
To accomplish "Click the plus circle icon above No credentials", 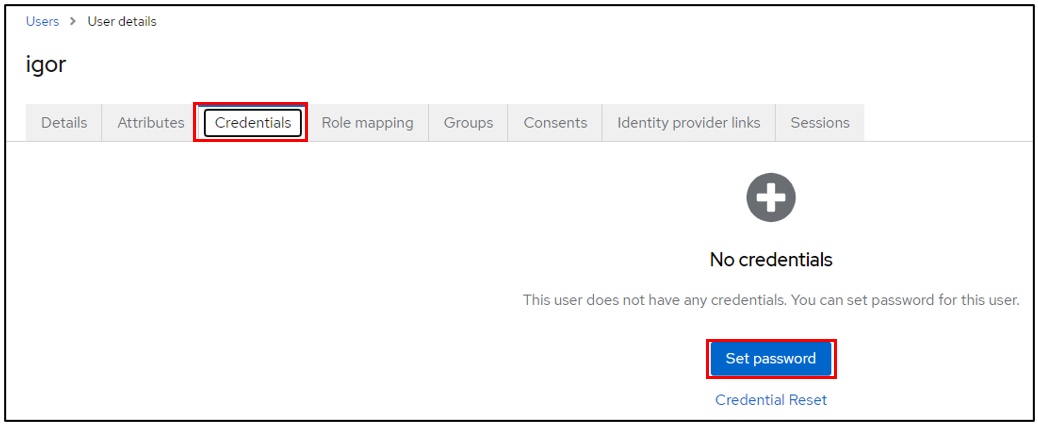I will pos(770,198).
